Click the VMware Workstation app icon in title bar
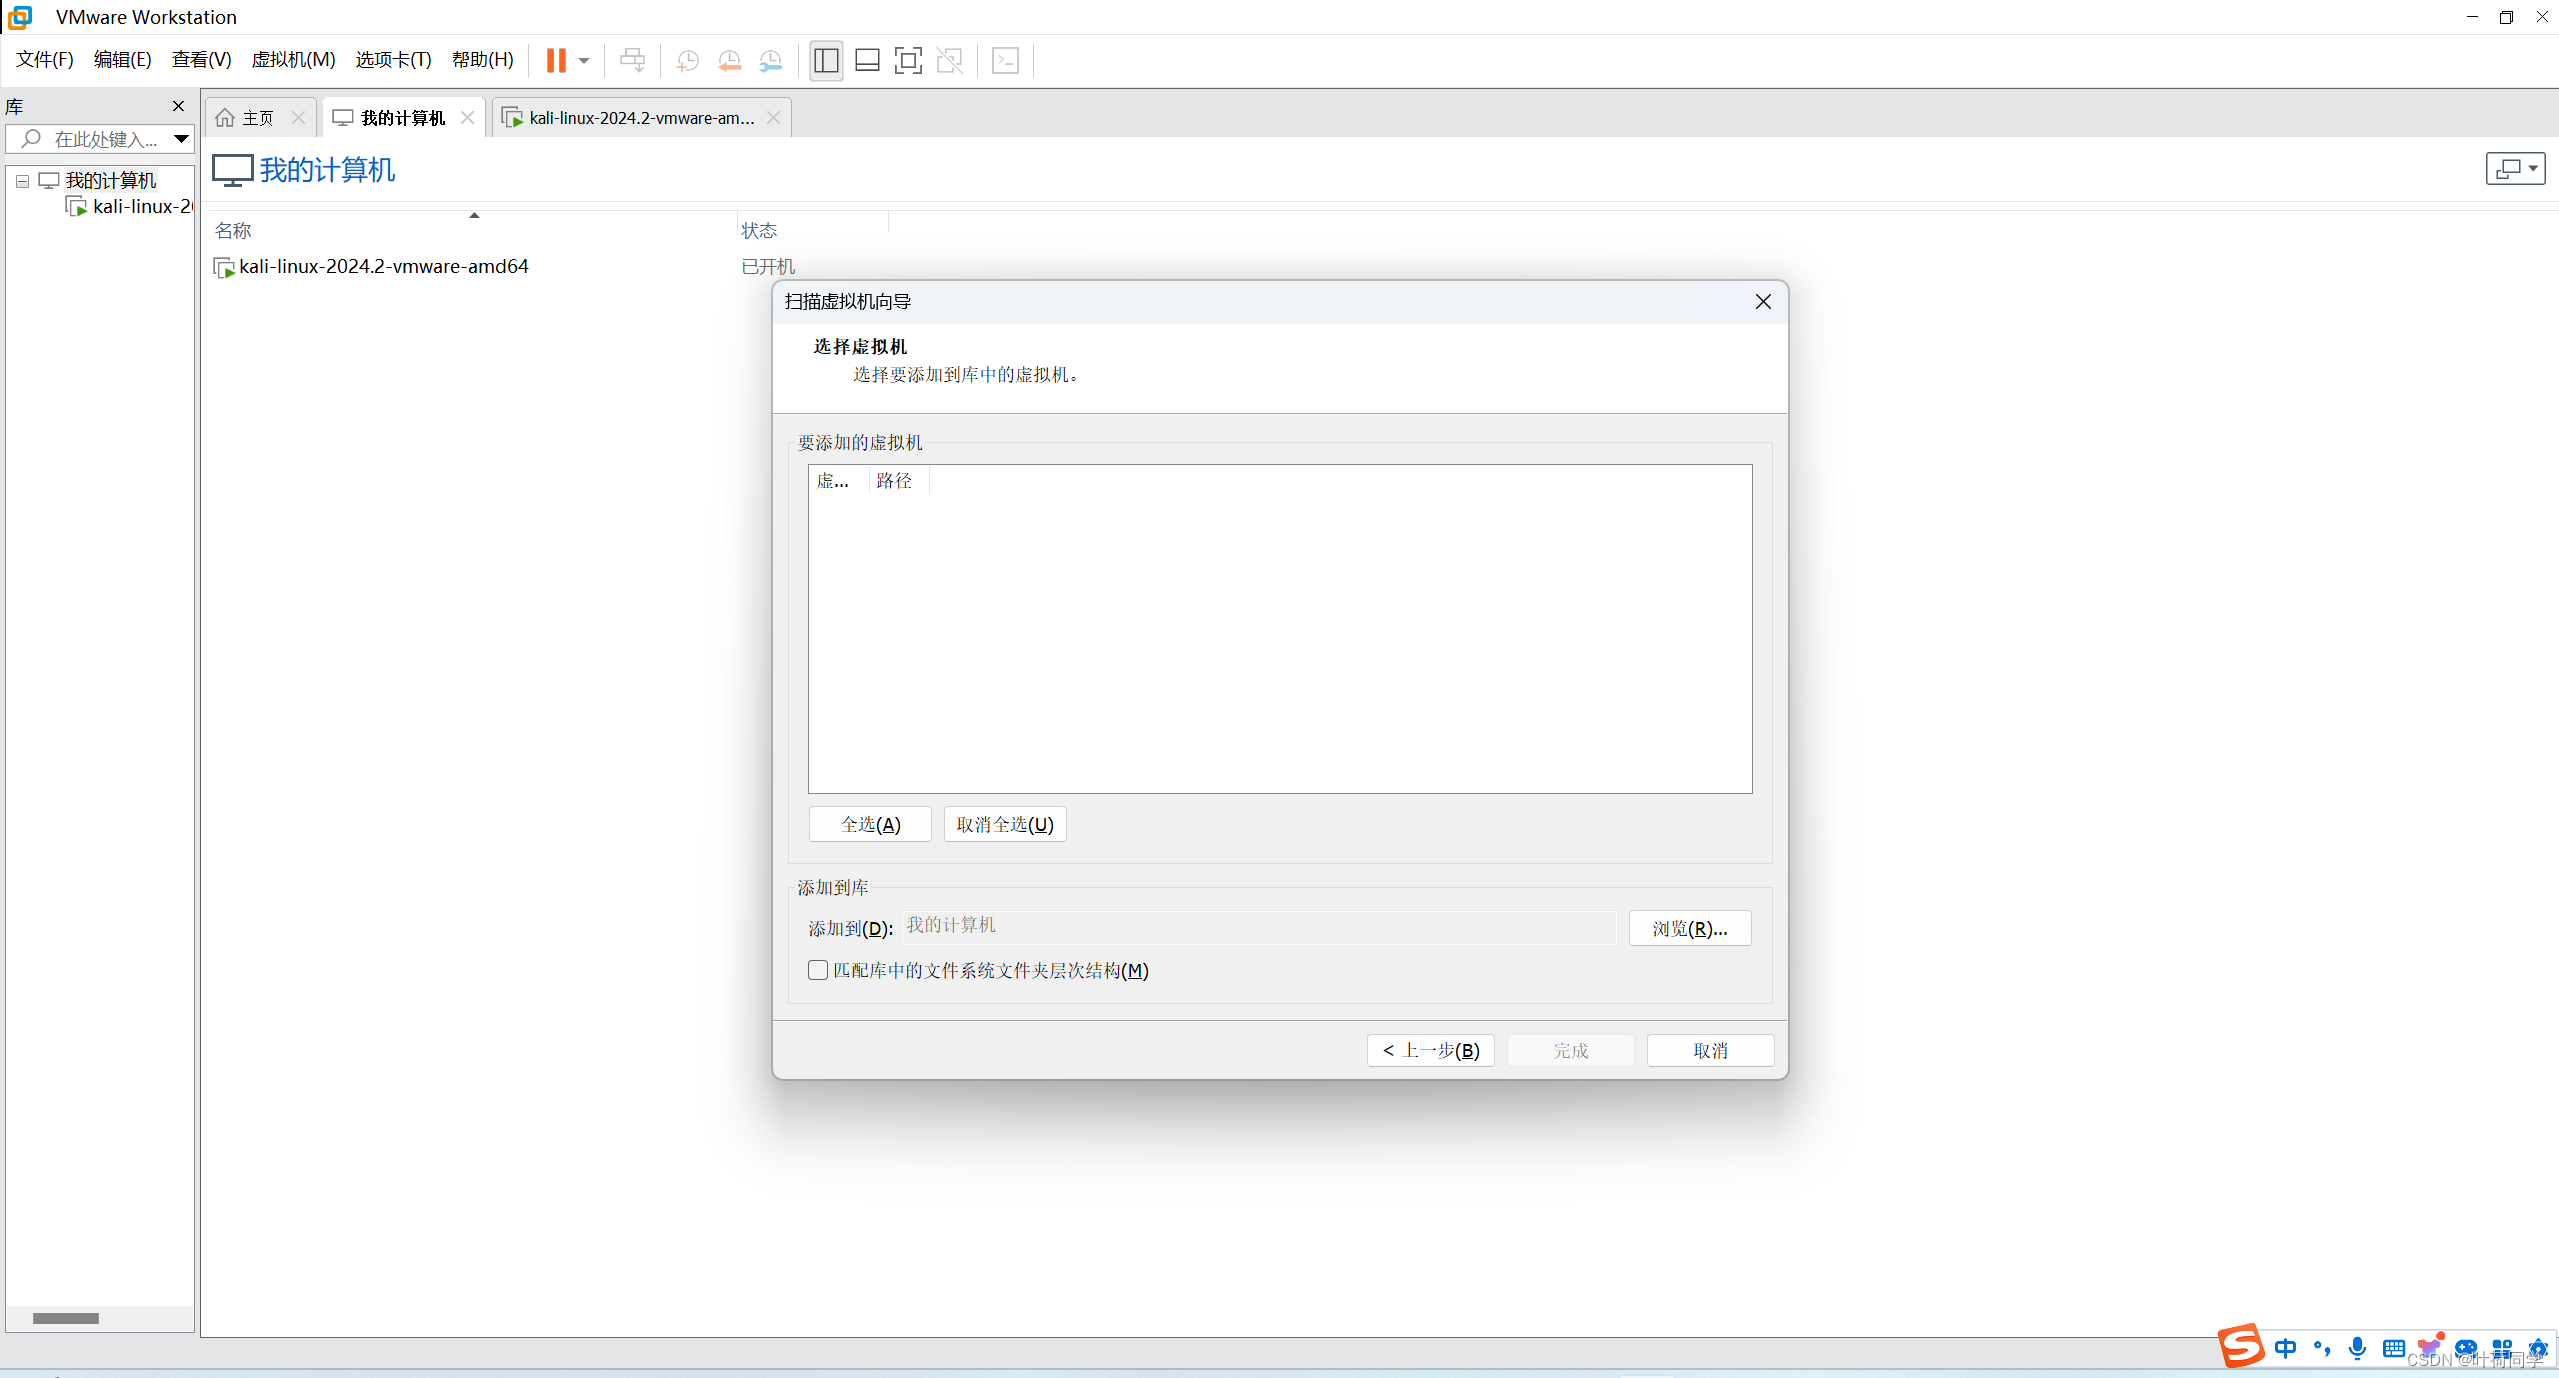2559x1378 pixels. [x=20, y=17]
